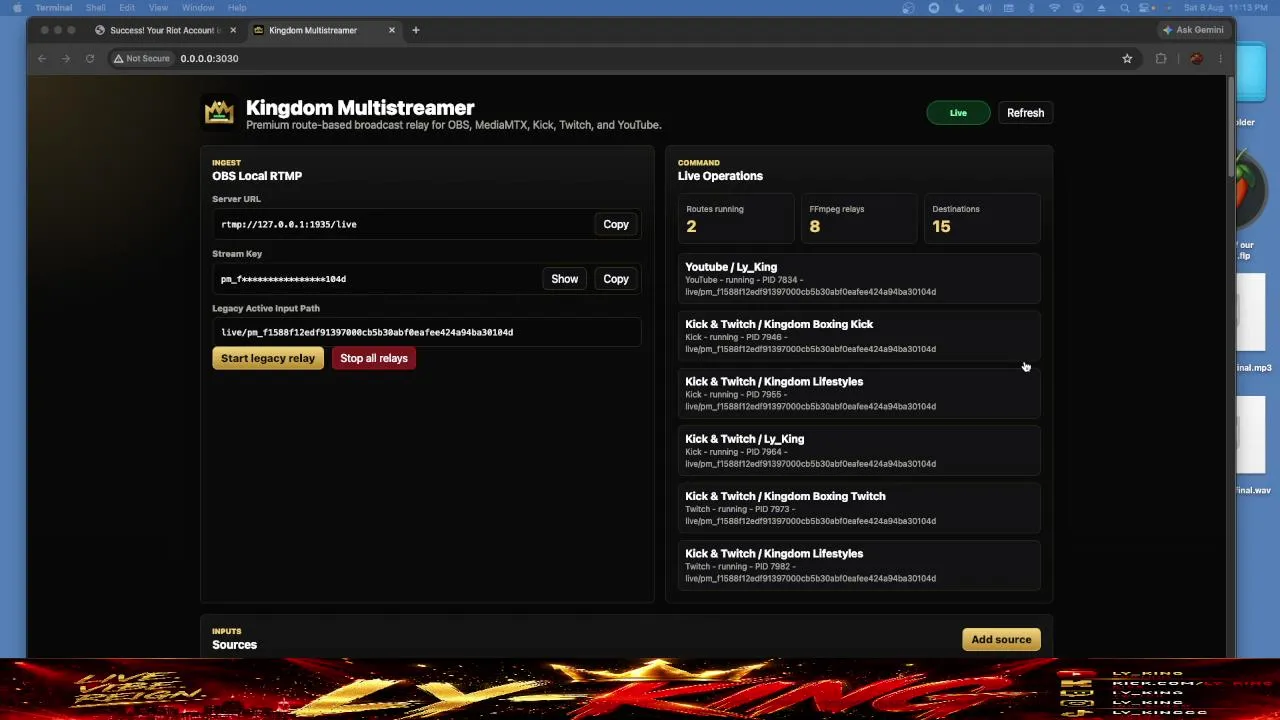Select the Kingdom Lifestyles route with PID 7982
This screenshot has height=720, width=1280.
click(x=859, y=565)
